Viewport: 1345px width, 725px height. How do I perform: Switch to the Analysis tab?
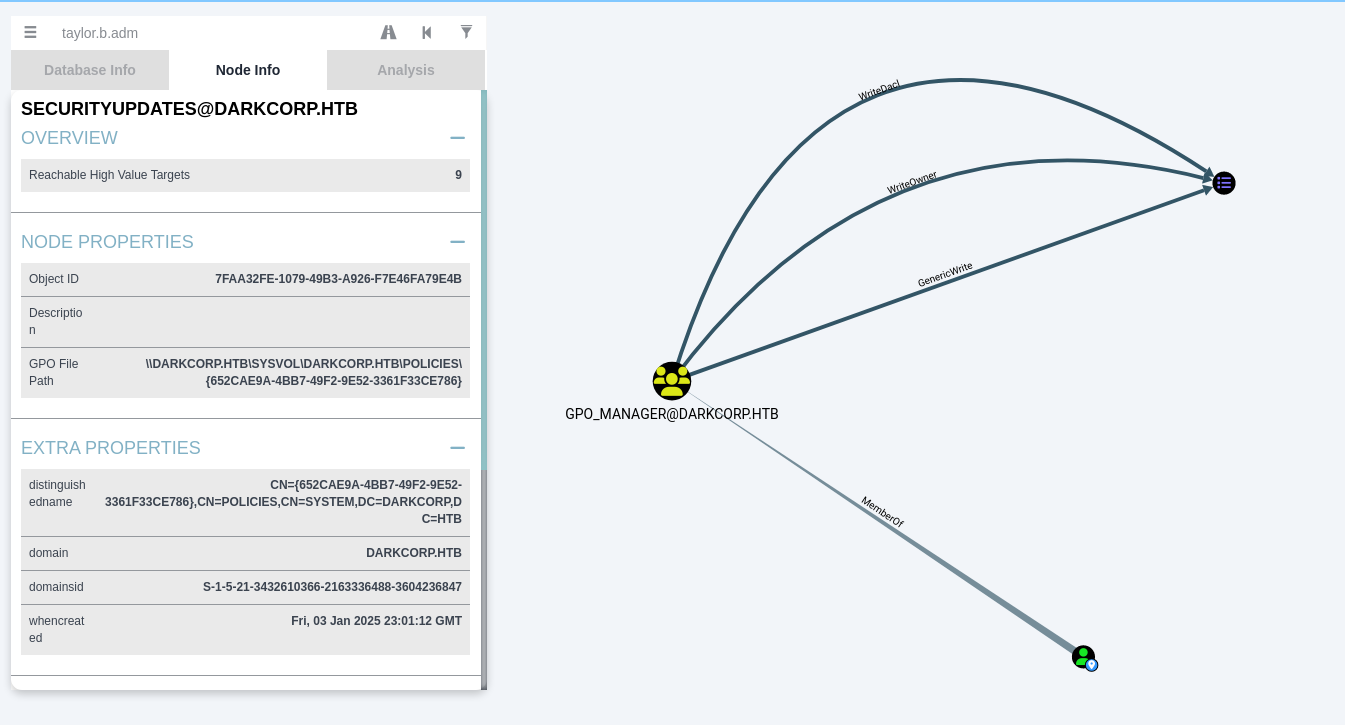tap(405, 70)
